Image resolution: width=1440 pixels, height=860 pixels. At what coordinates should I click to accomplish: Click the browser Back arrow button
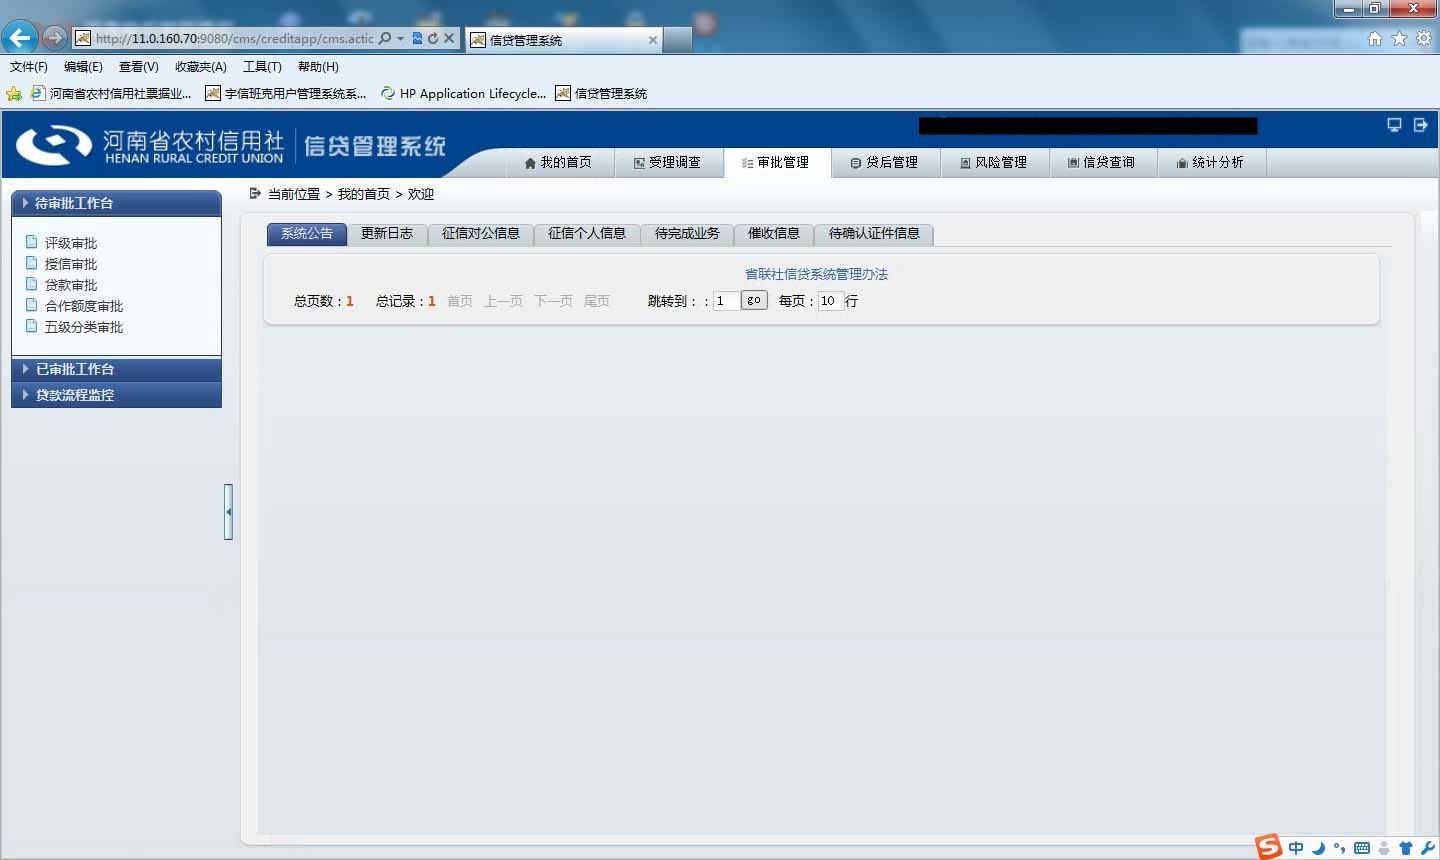click(x=19, y=38)
